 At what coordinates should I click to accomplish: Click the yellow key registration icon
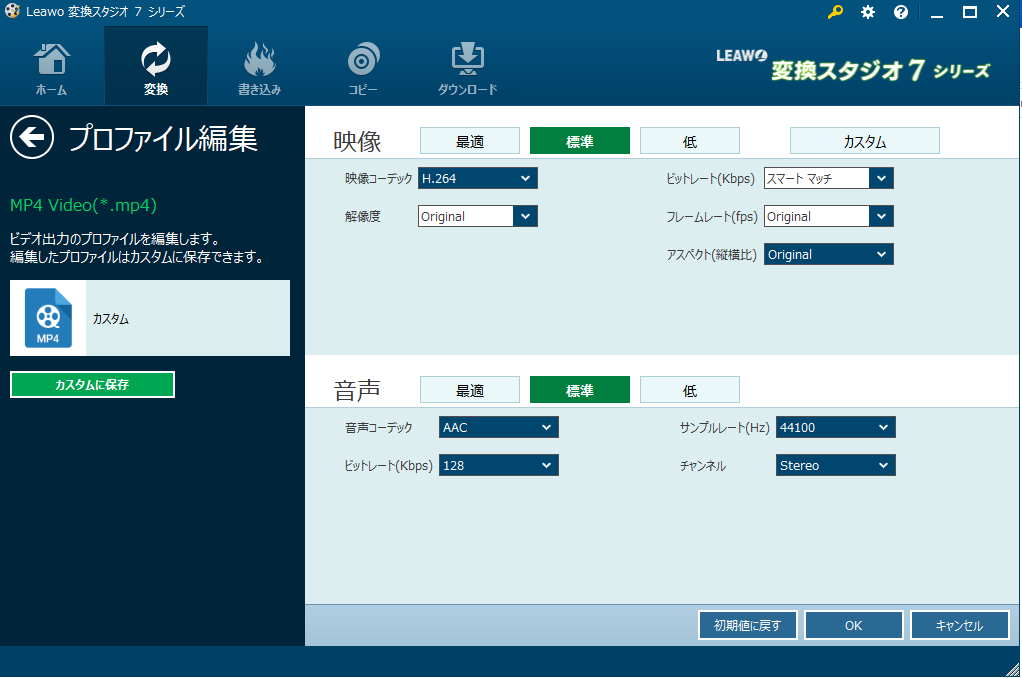pos(835,12)
